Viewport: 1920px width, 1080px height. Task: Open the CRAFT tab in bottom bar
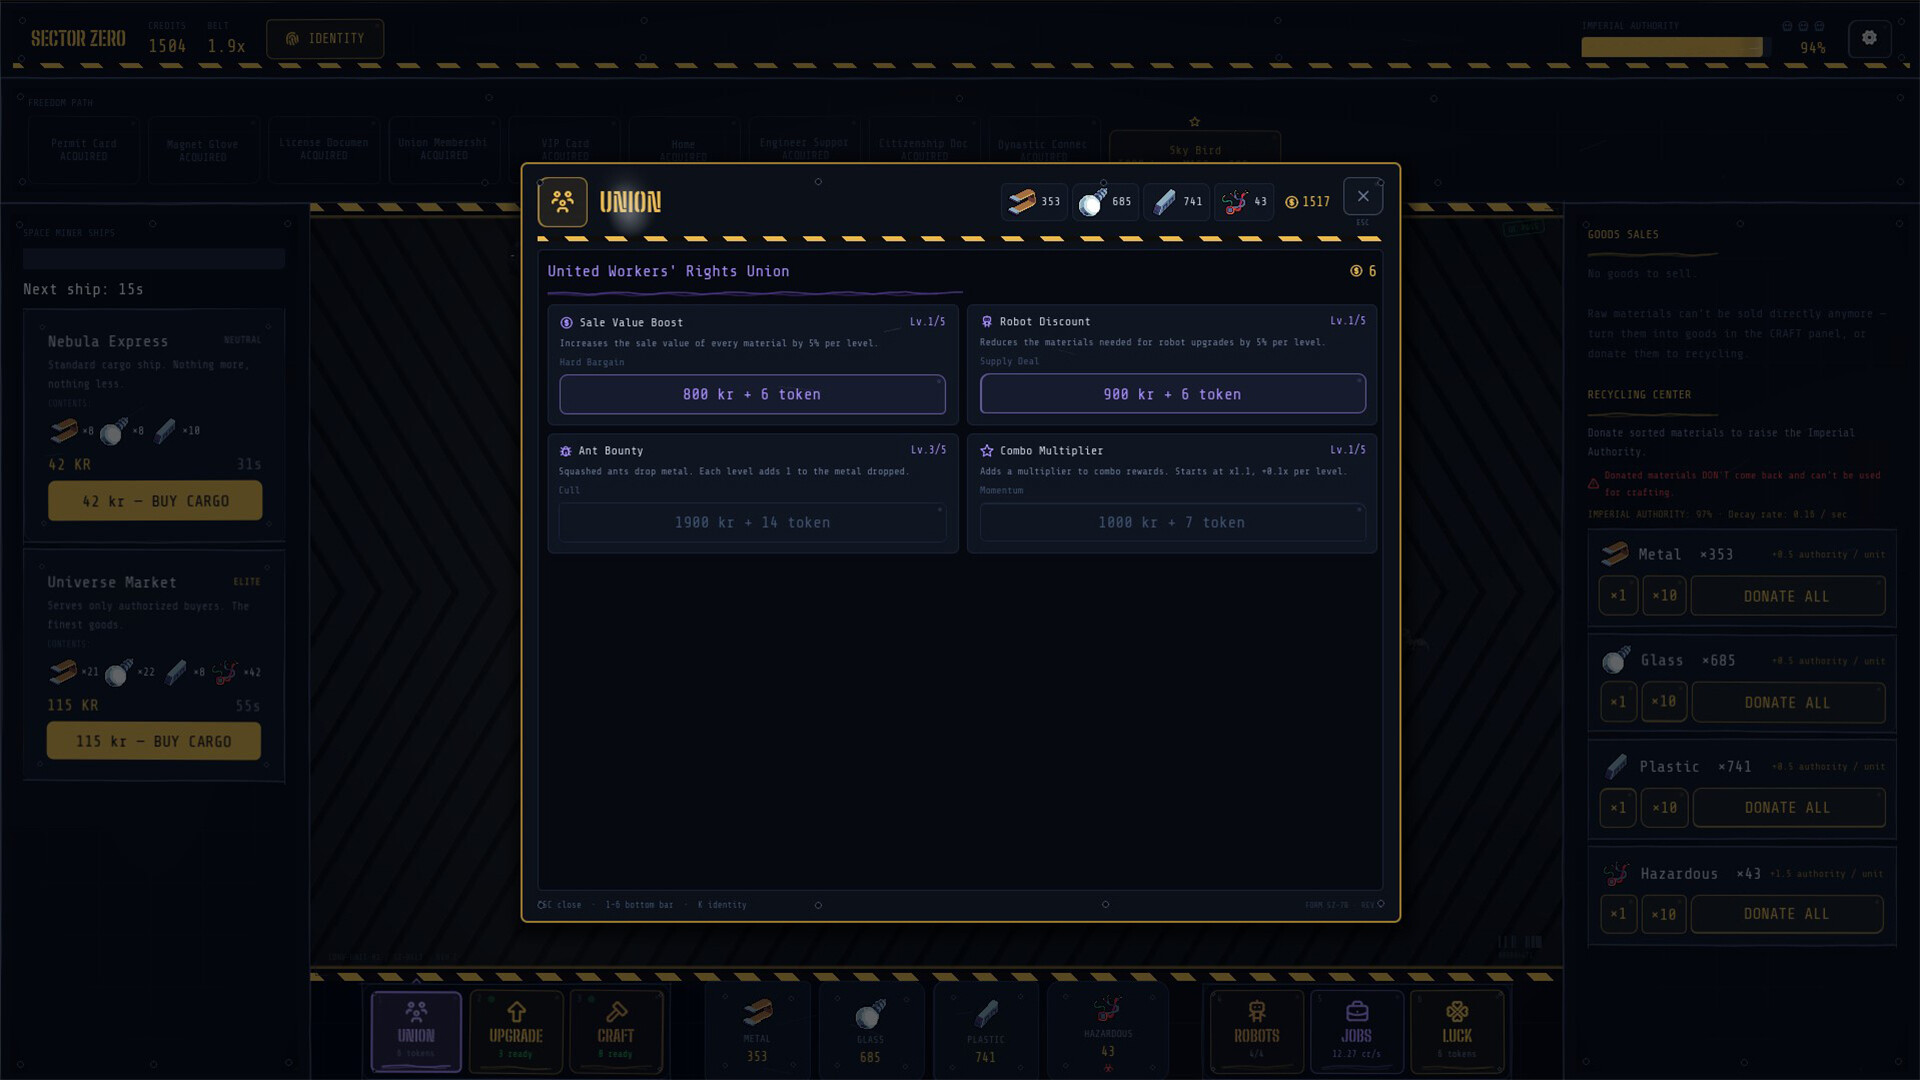point(616,1031)
